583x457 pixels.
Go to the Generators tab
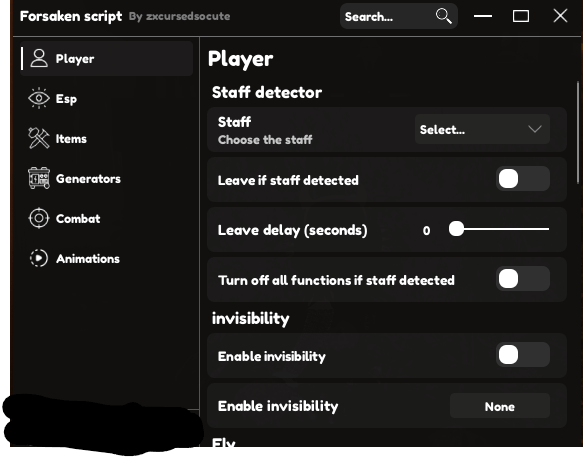coord(107,178)
